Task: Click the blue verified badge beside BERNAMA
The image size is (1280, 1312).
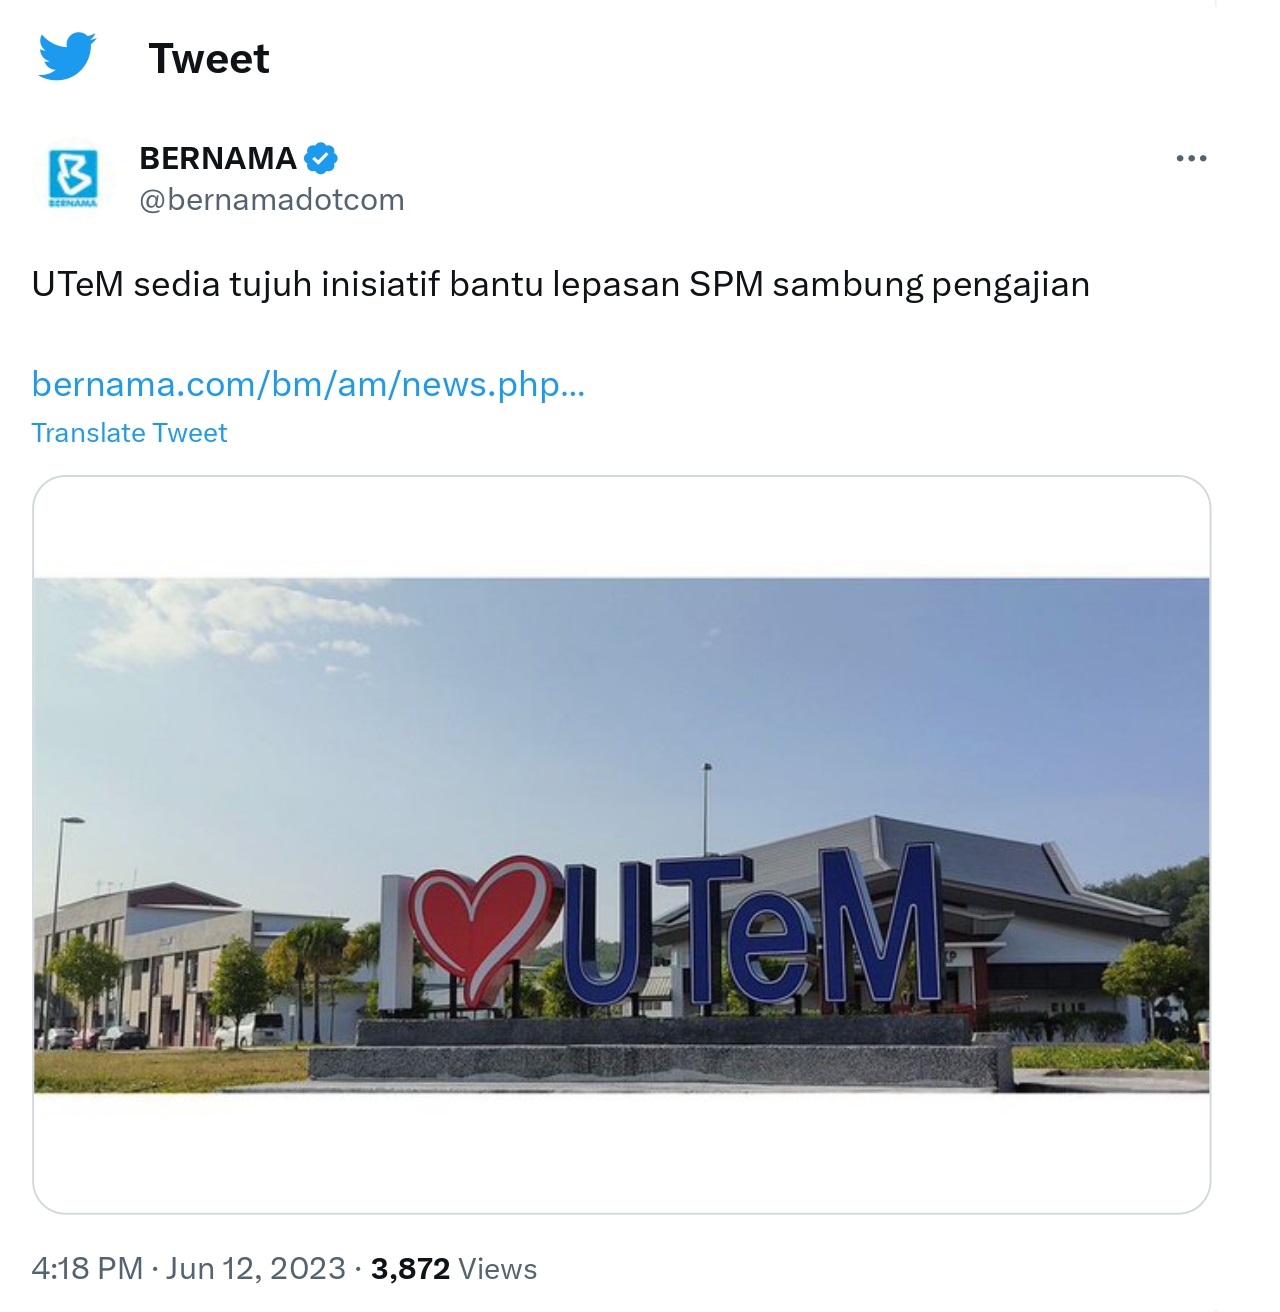Action: [x=321, y=158]
